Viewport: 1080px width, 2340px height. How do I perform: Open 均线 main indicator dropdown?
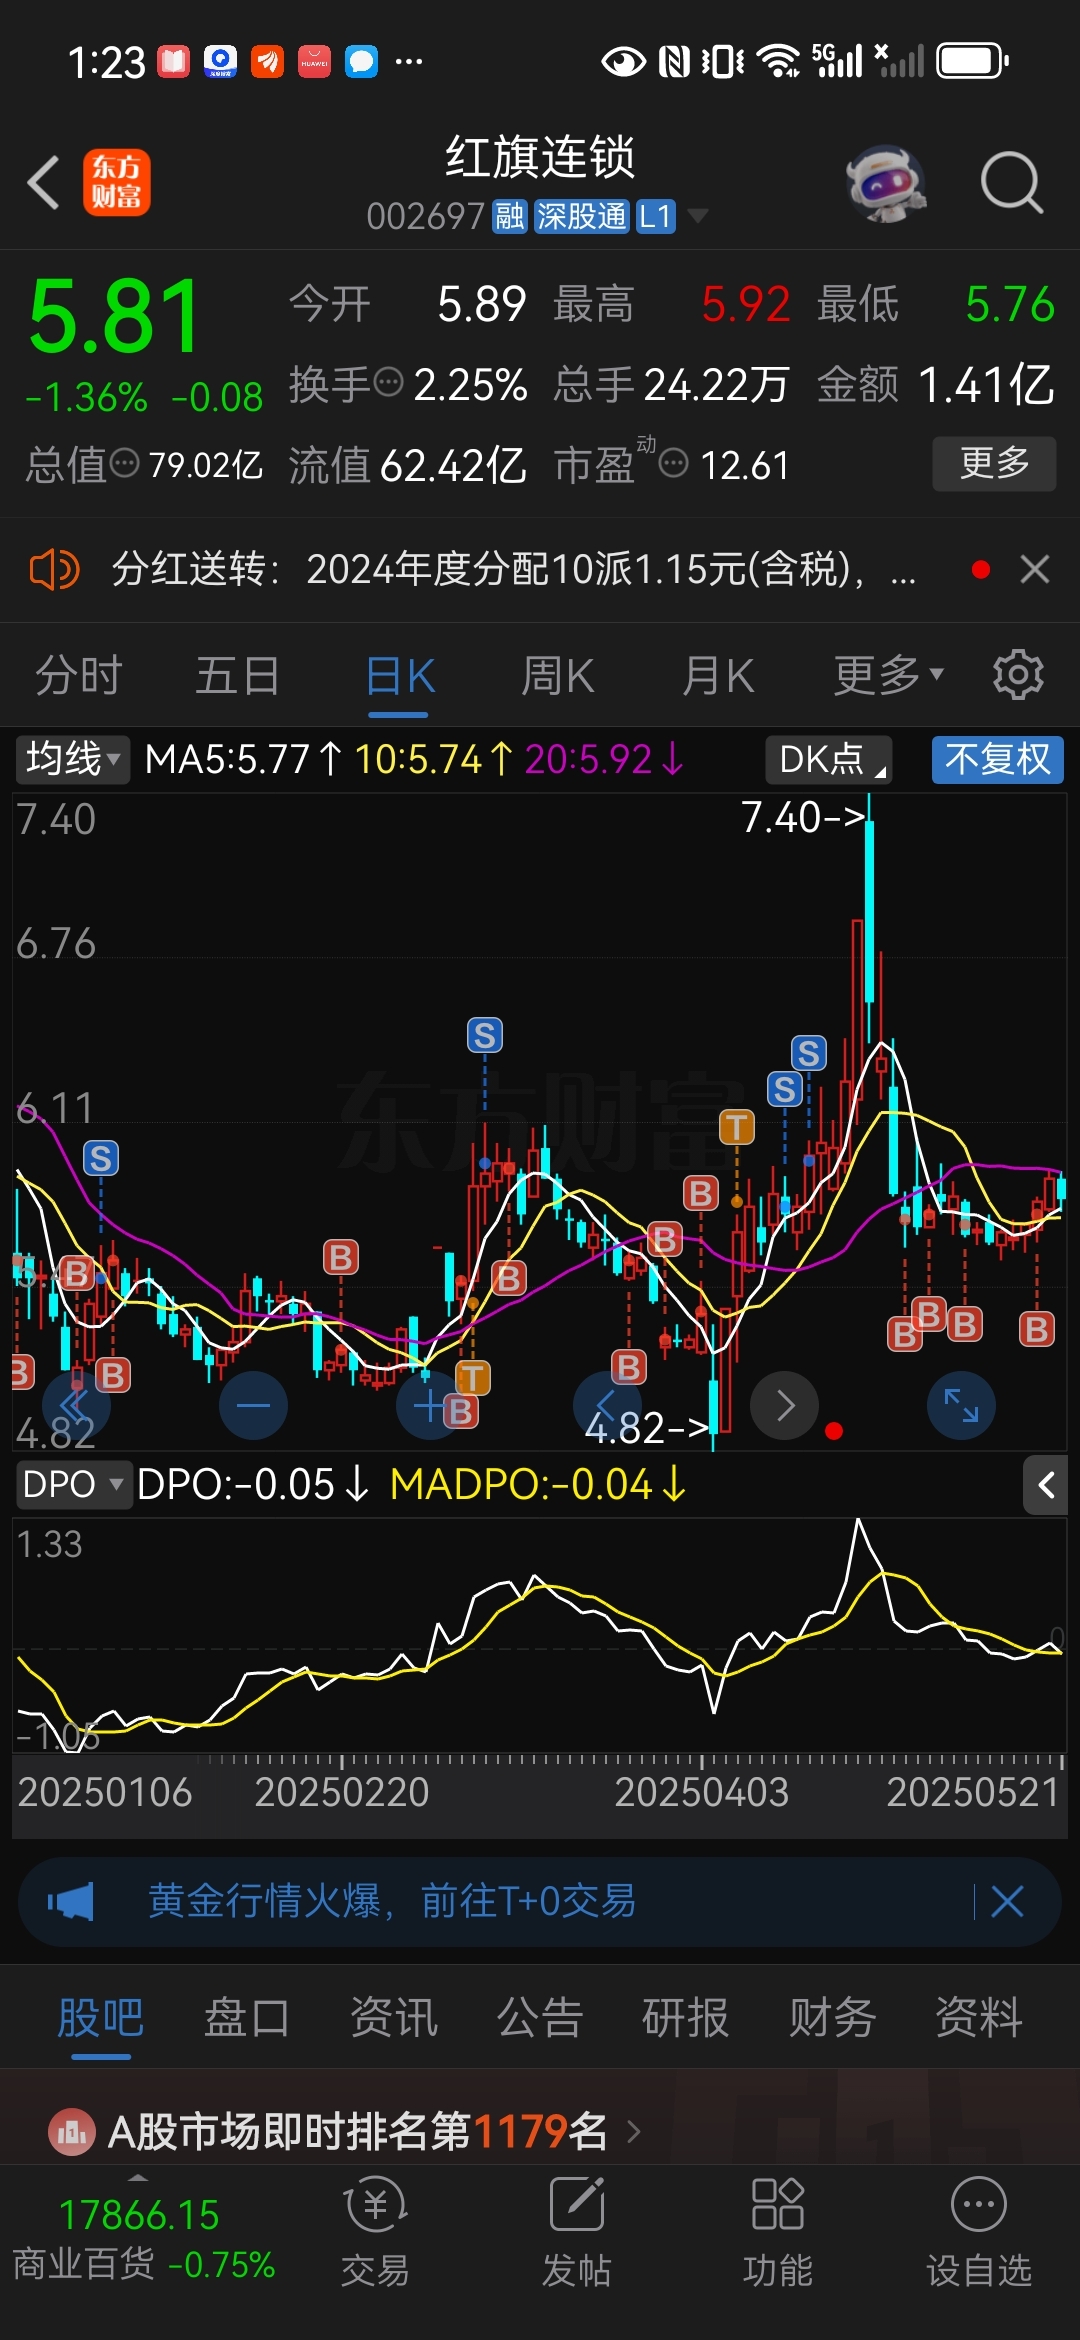coord(73,759)
